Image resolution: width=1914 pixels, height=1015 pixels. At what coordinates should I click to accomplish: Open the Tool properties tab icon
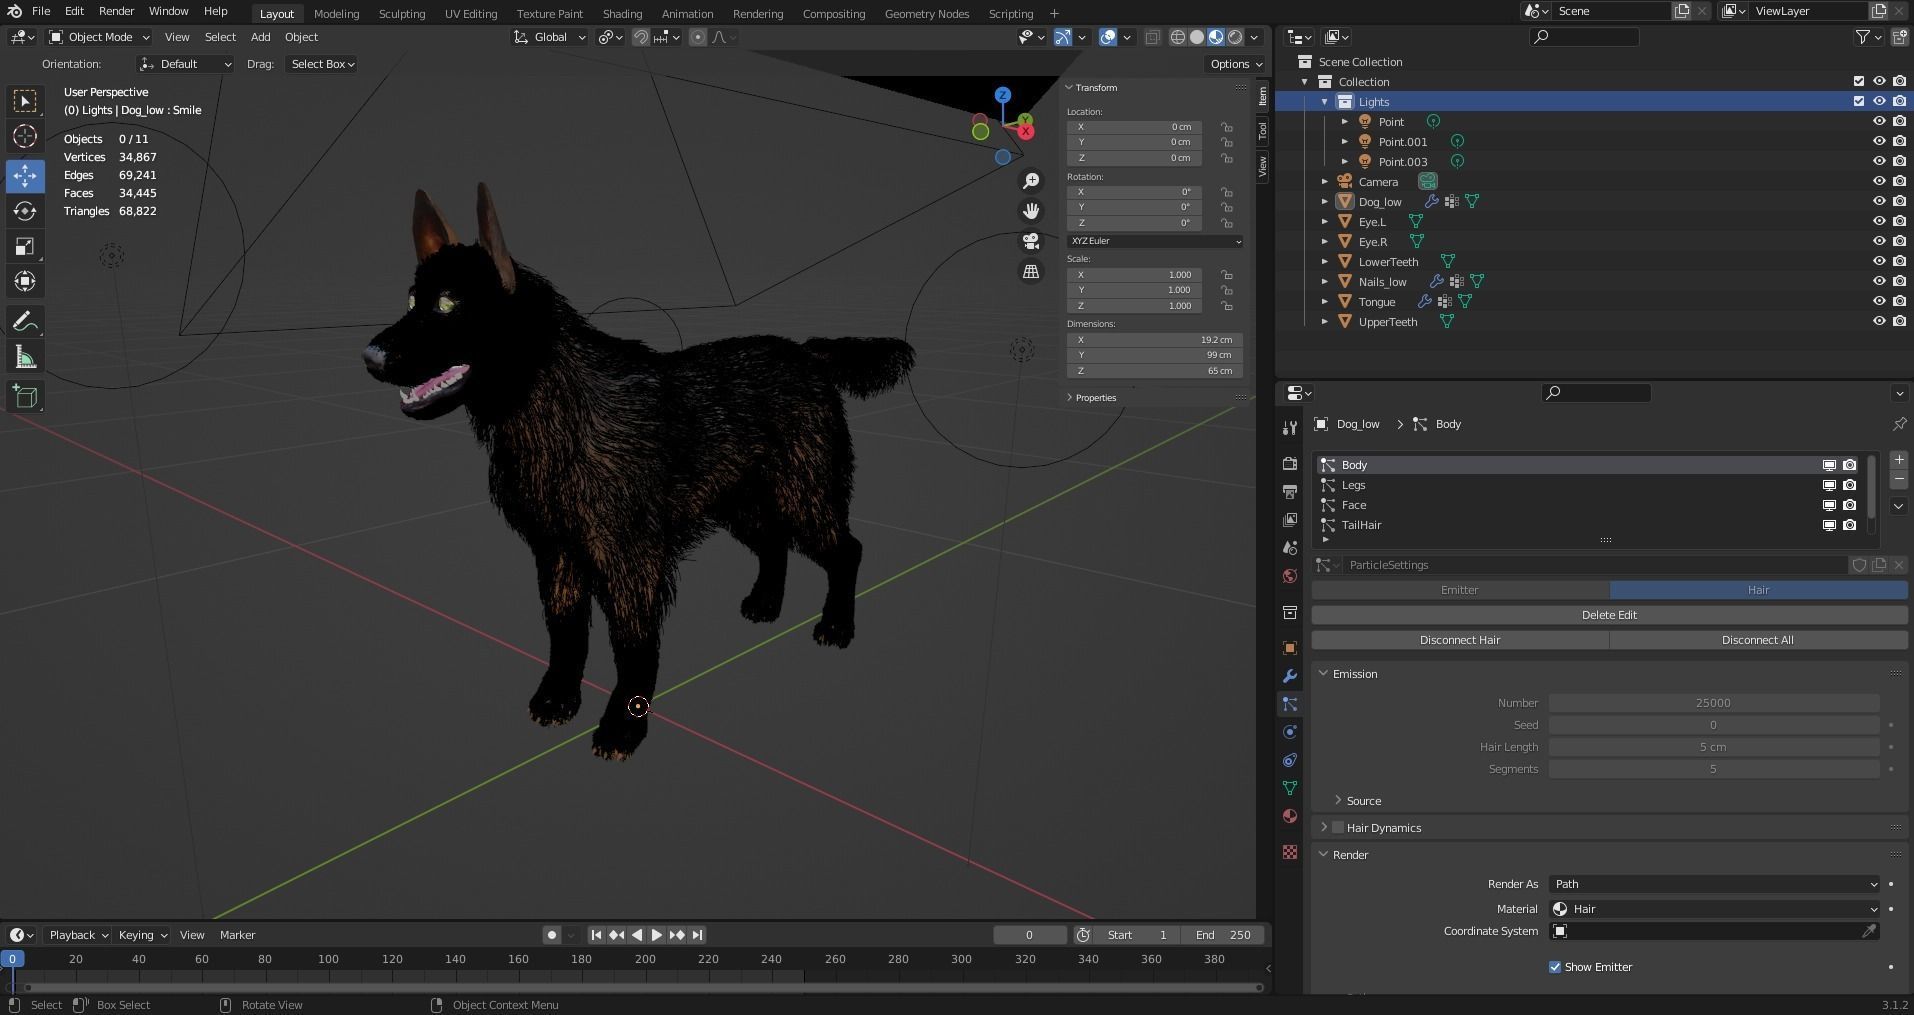1290,428
